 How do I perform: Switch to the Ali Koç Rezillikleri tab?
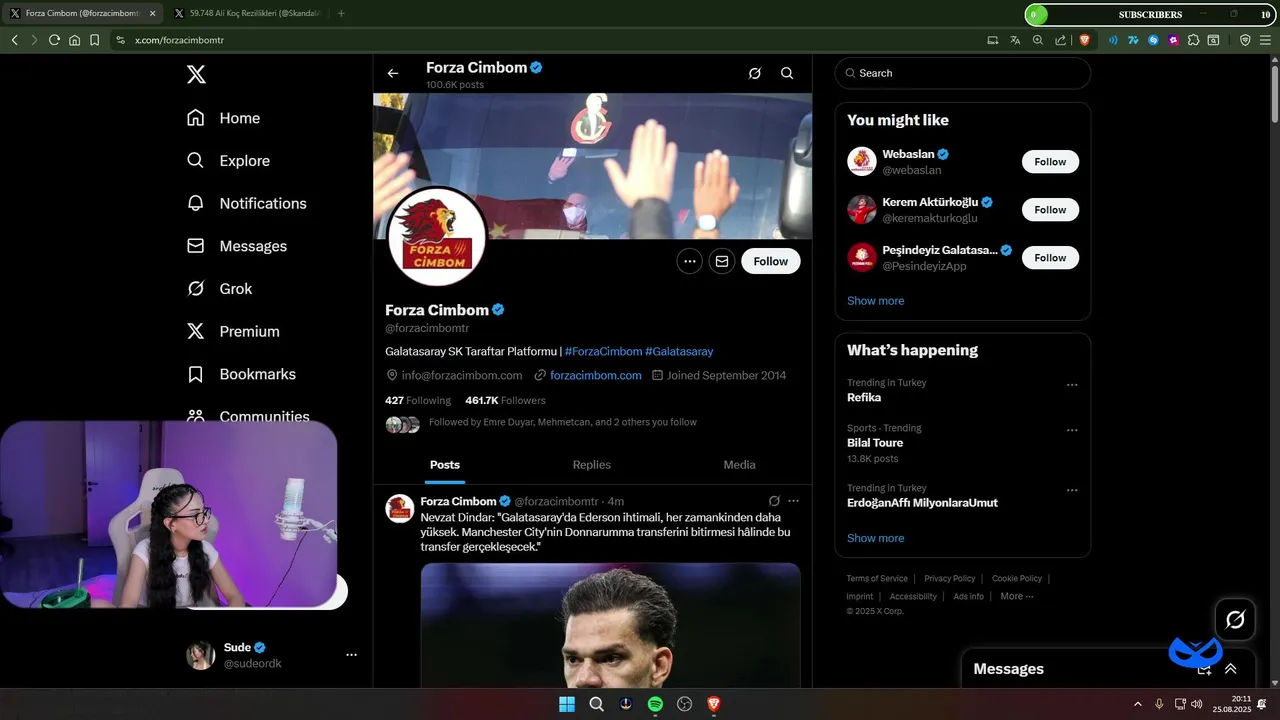click(246, 14)
